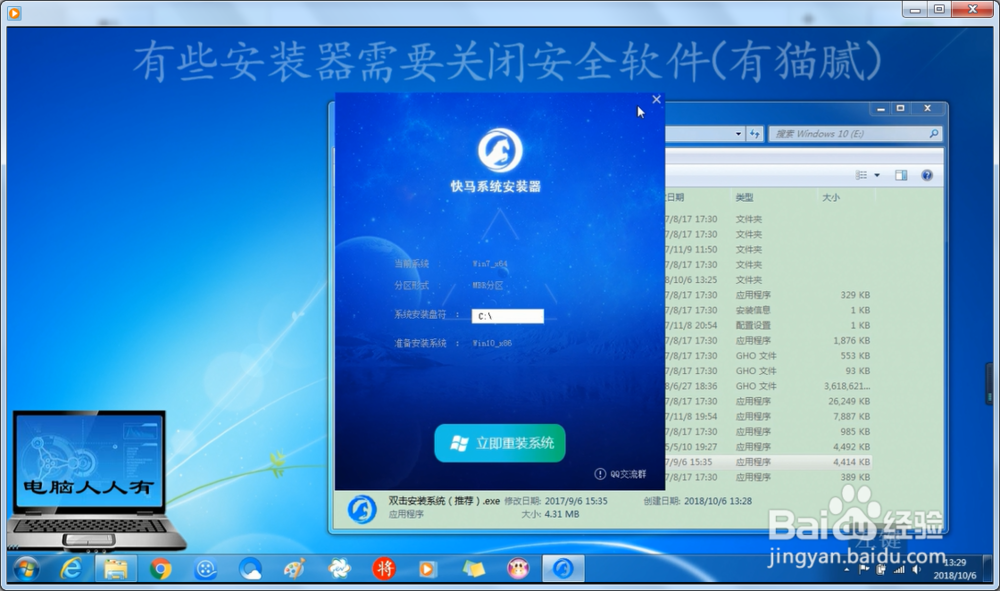Click the Explorer address bar refresh arrows
The height and width of the screenshot is (591, 1000).
[x=755, y=134]
